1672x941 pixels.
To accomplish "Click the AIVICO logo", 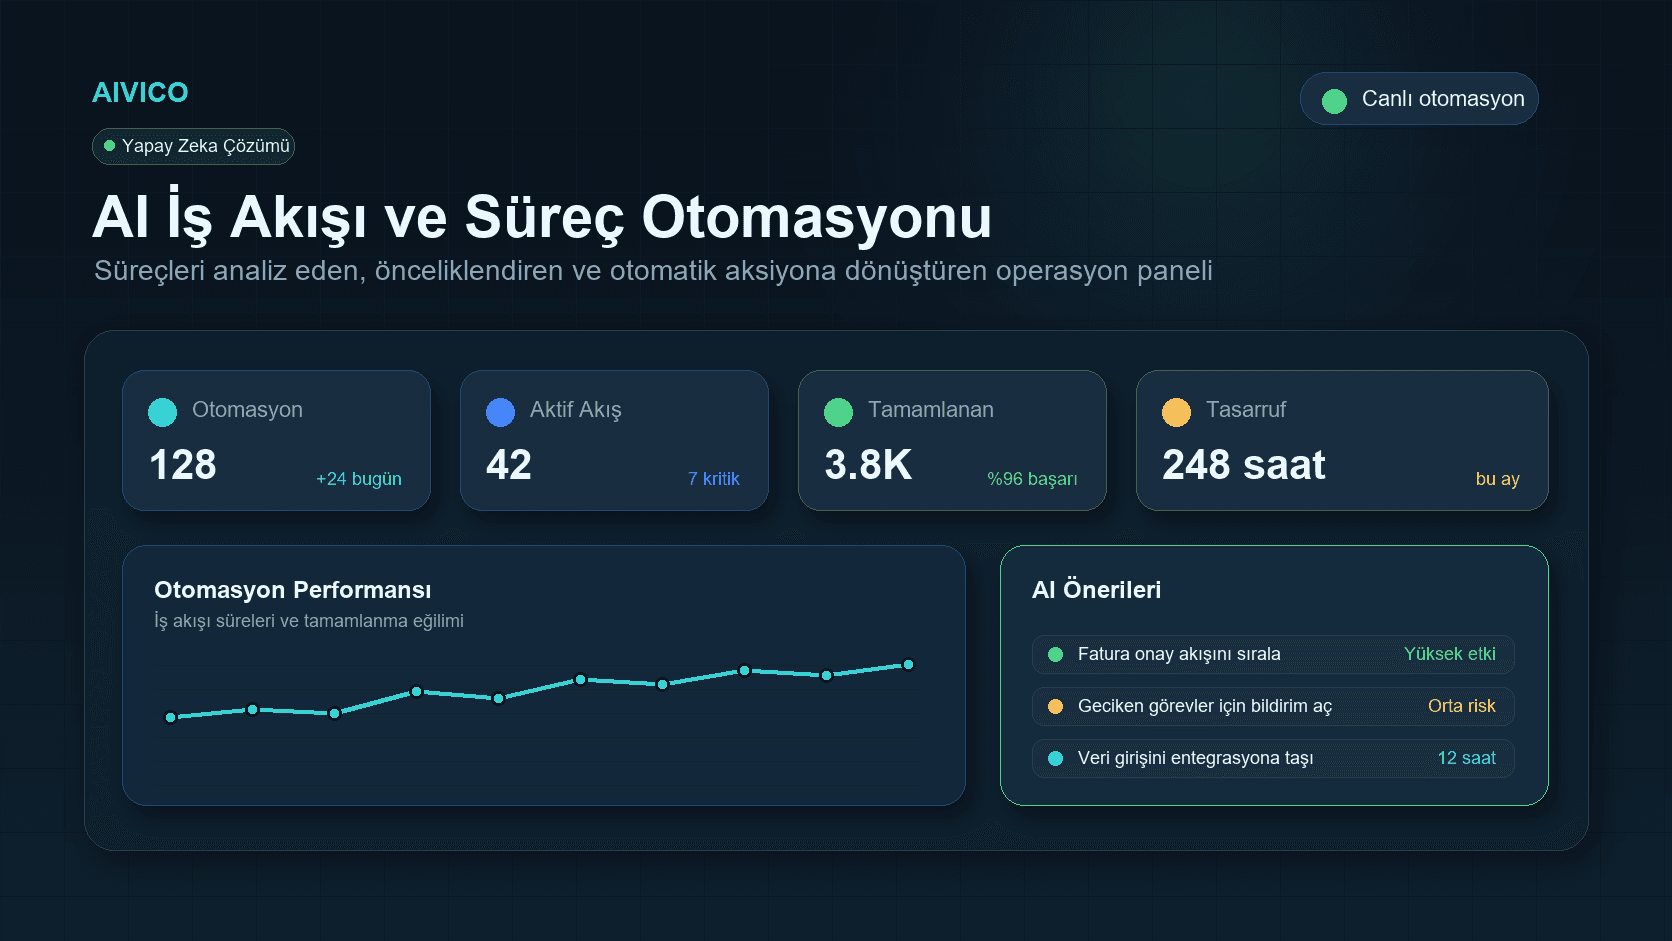I will pos(140,92).
